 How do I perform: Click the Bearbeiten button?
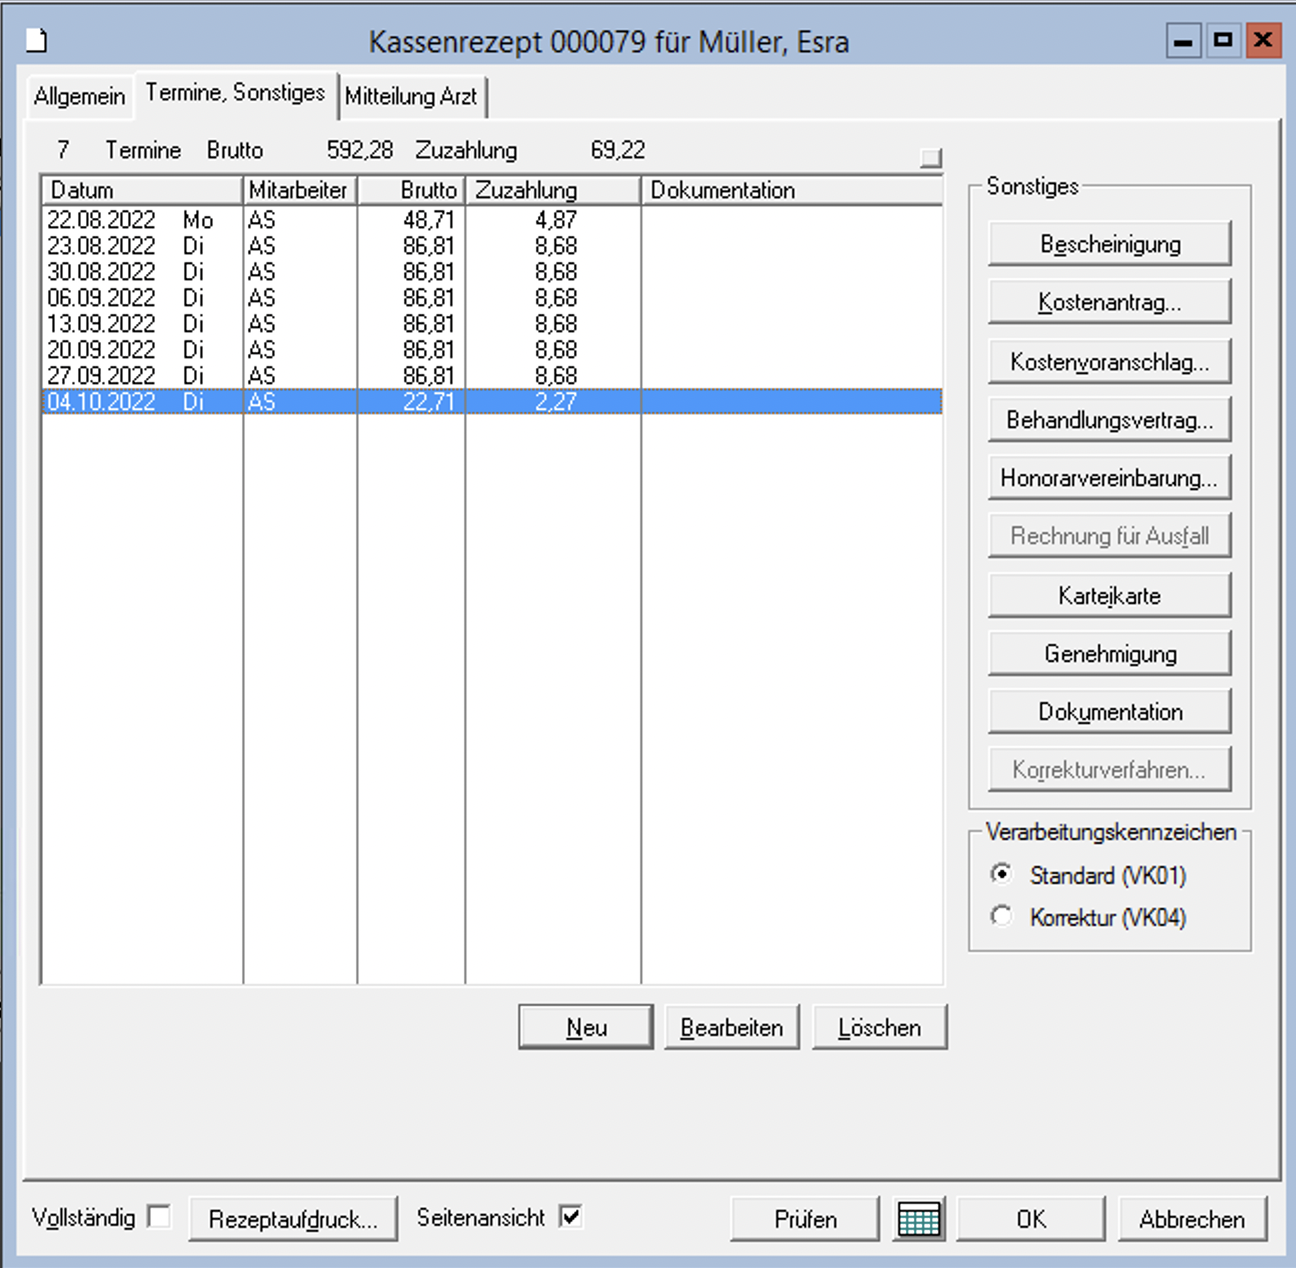[x=731, y=1027]
